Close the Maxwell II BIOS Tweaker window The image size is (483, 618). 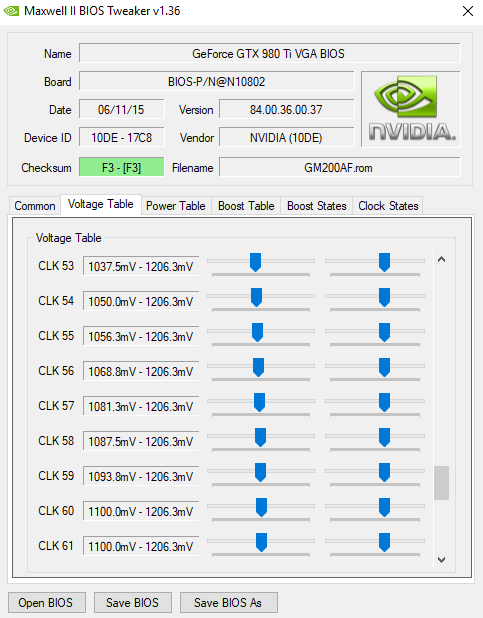tap(468, 11)
